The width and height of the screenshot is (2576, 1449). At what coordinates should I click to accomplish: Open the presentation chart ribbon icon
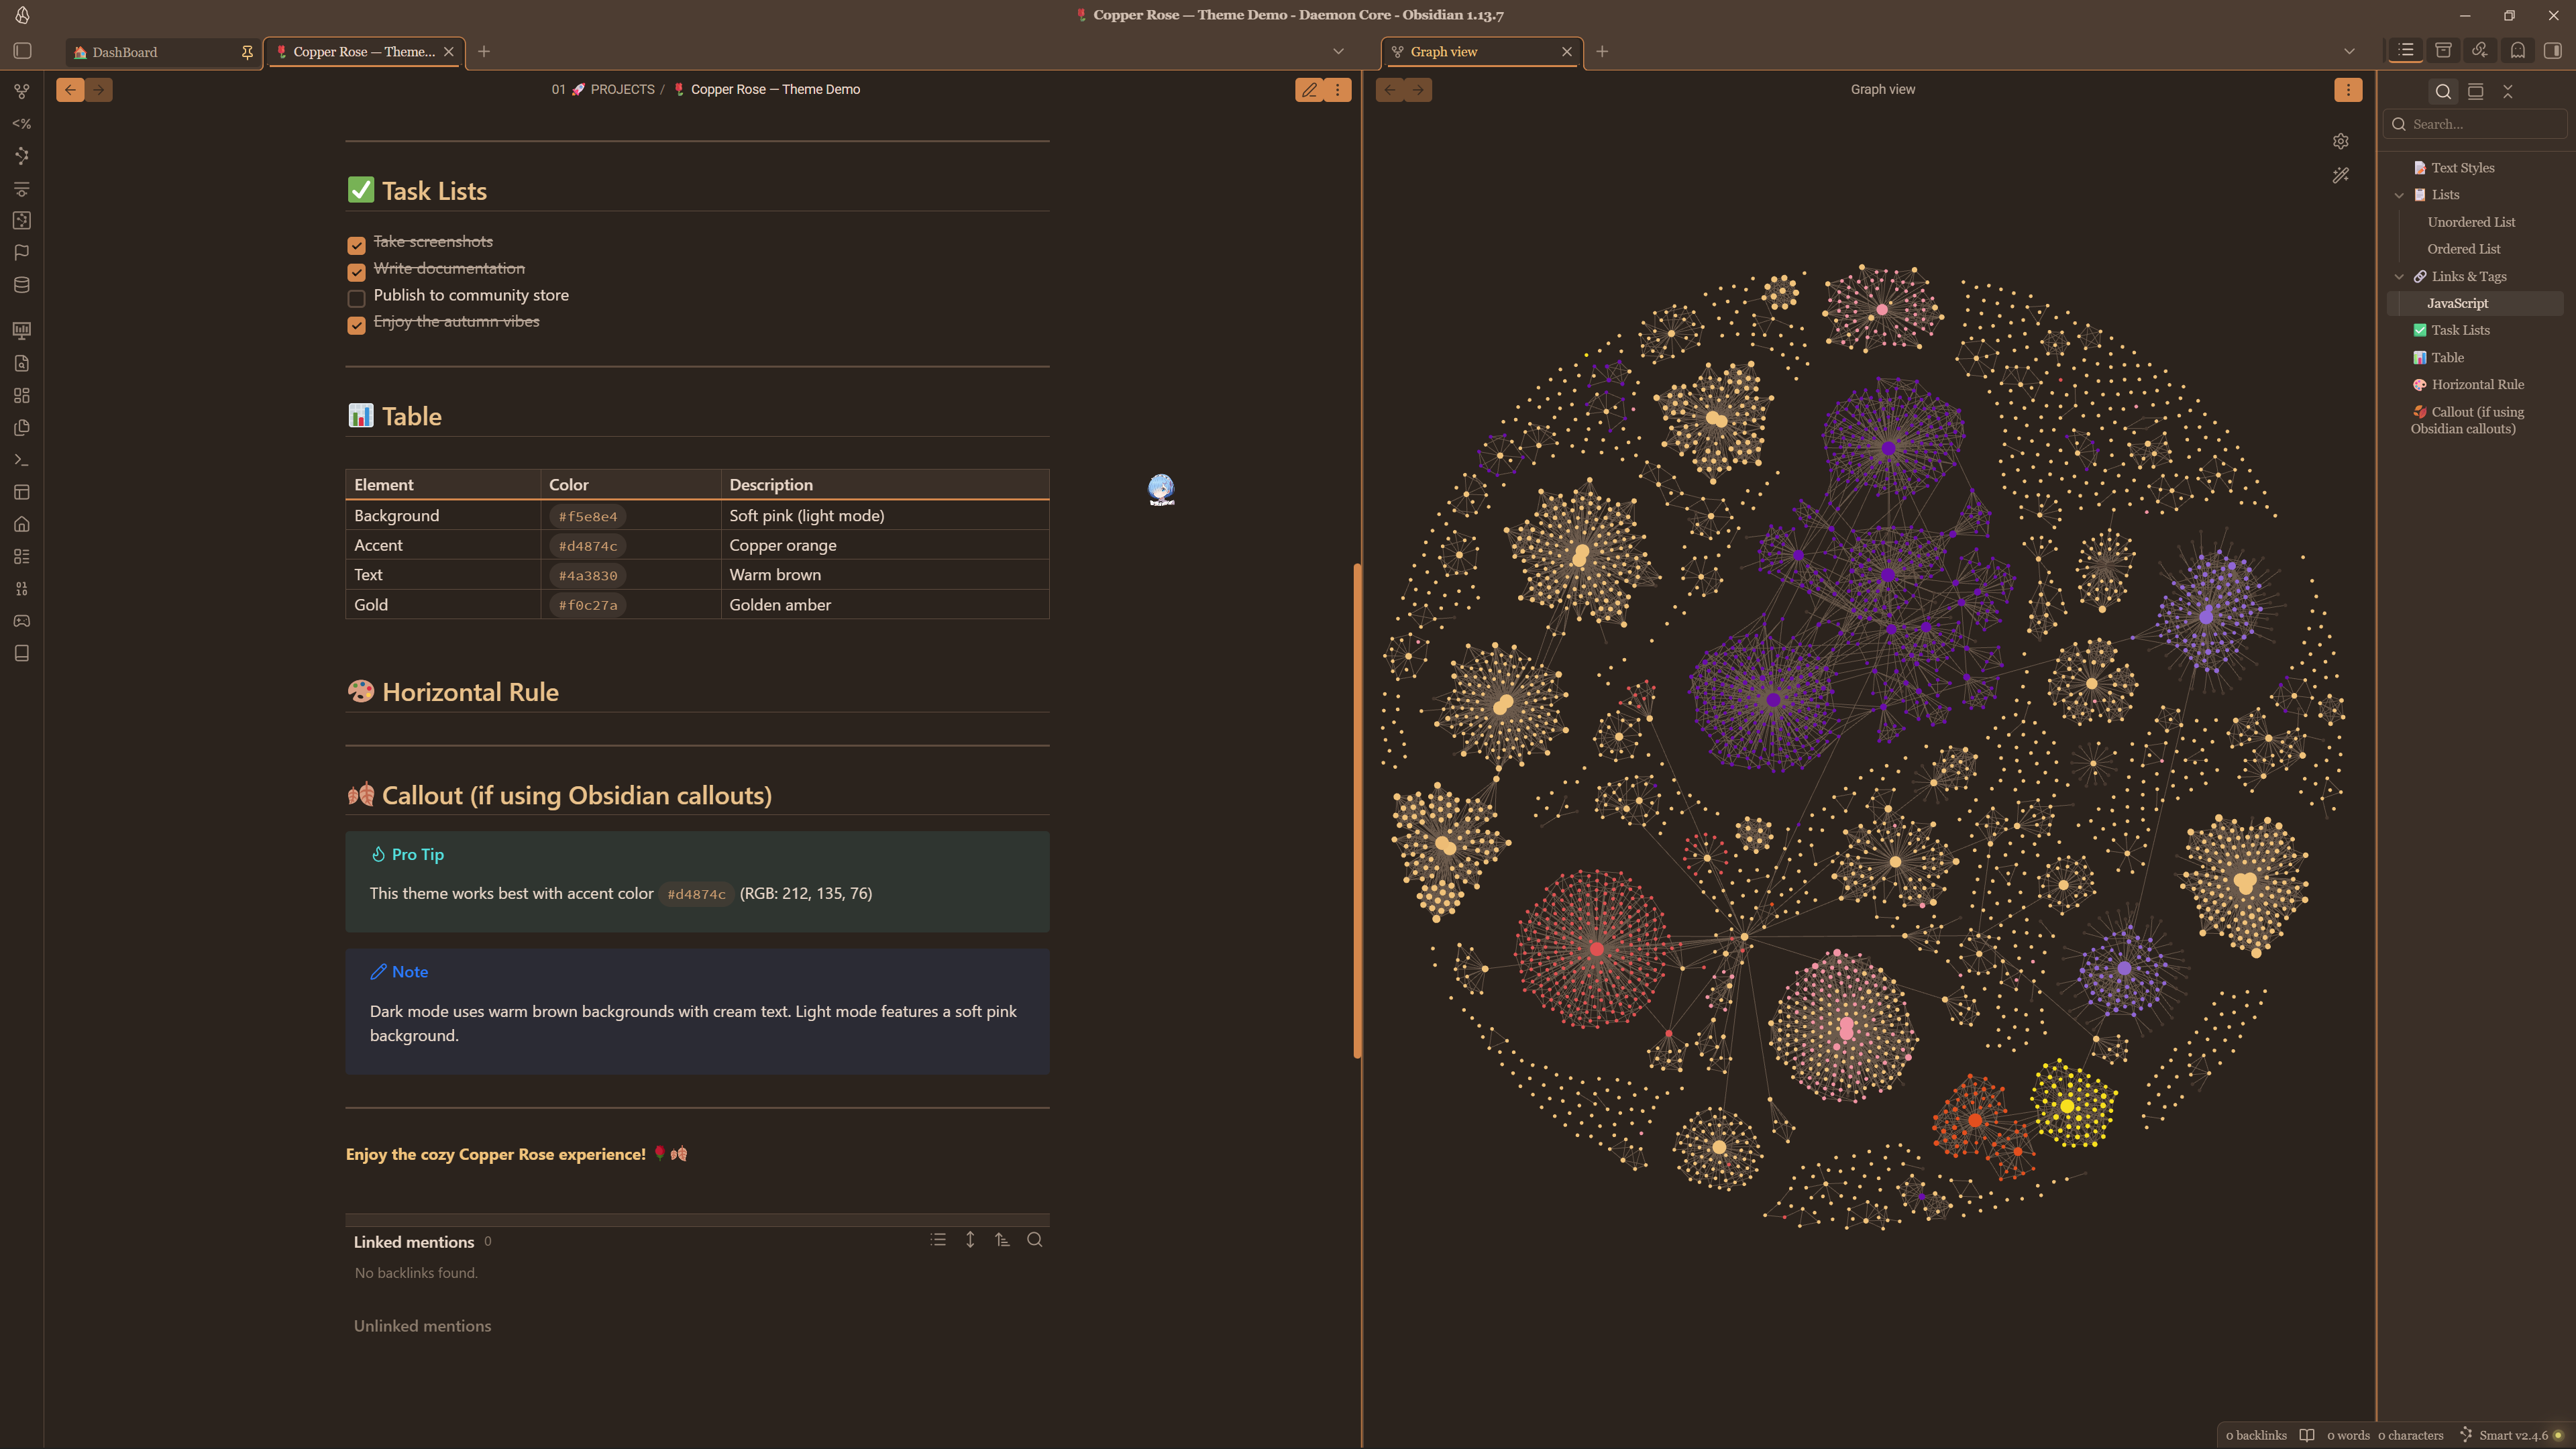click(x=22, y=330)
